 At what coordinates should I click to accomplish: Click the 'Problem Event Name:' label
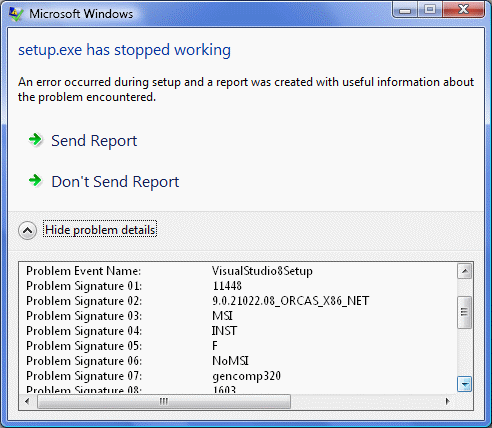84,271
